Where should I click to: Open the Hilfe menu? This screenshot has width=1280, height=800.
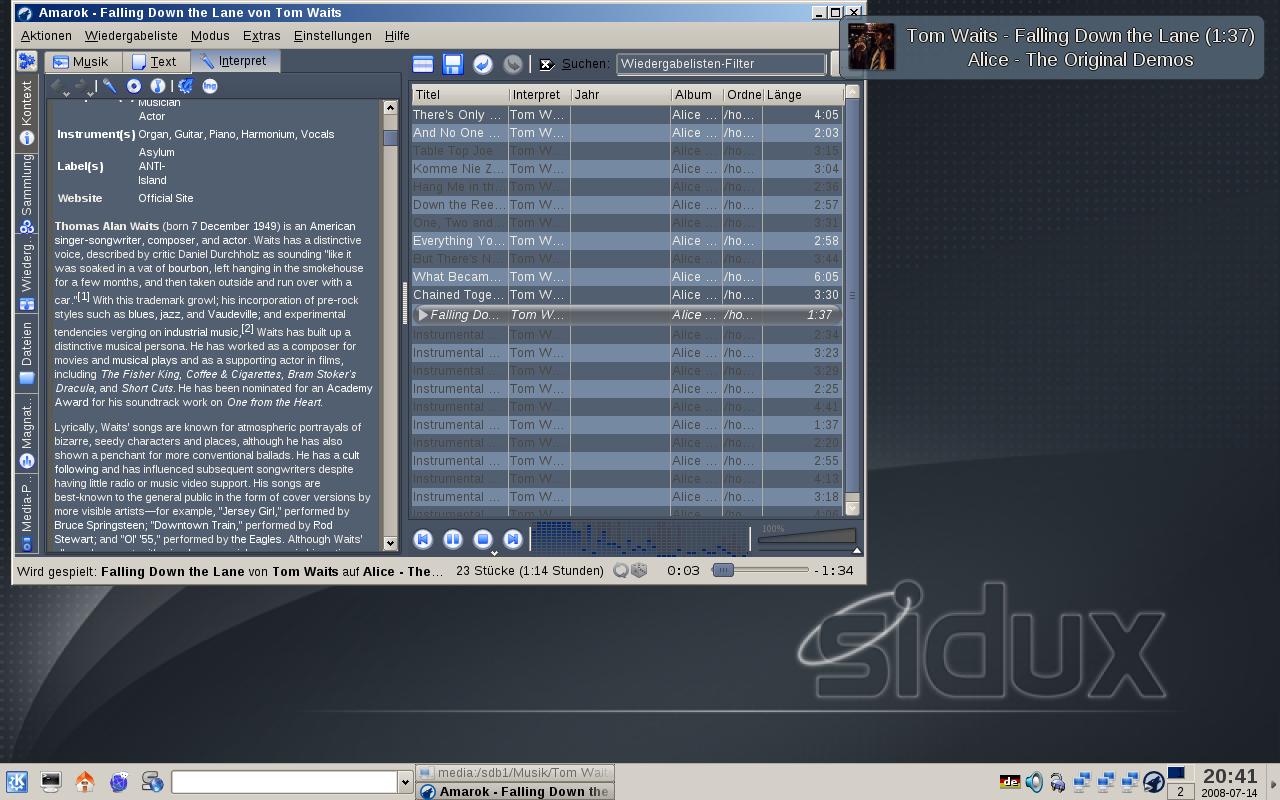pyautogui.click(x=397, y=36)
